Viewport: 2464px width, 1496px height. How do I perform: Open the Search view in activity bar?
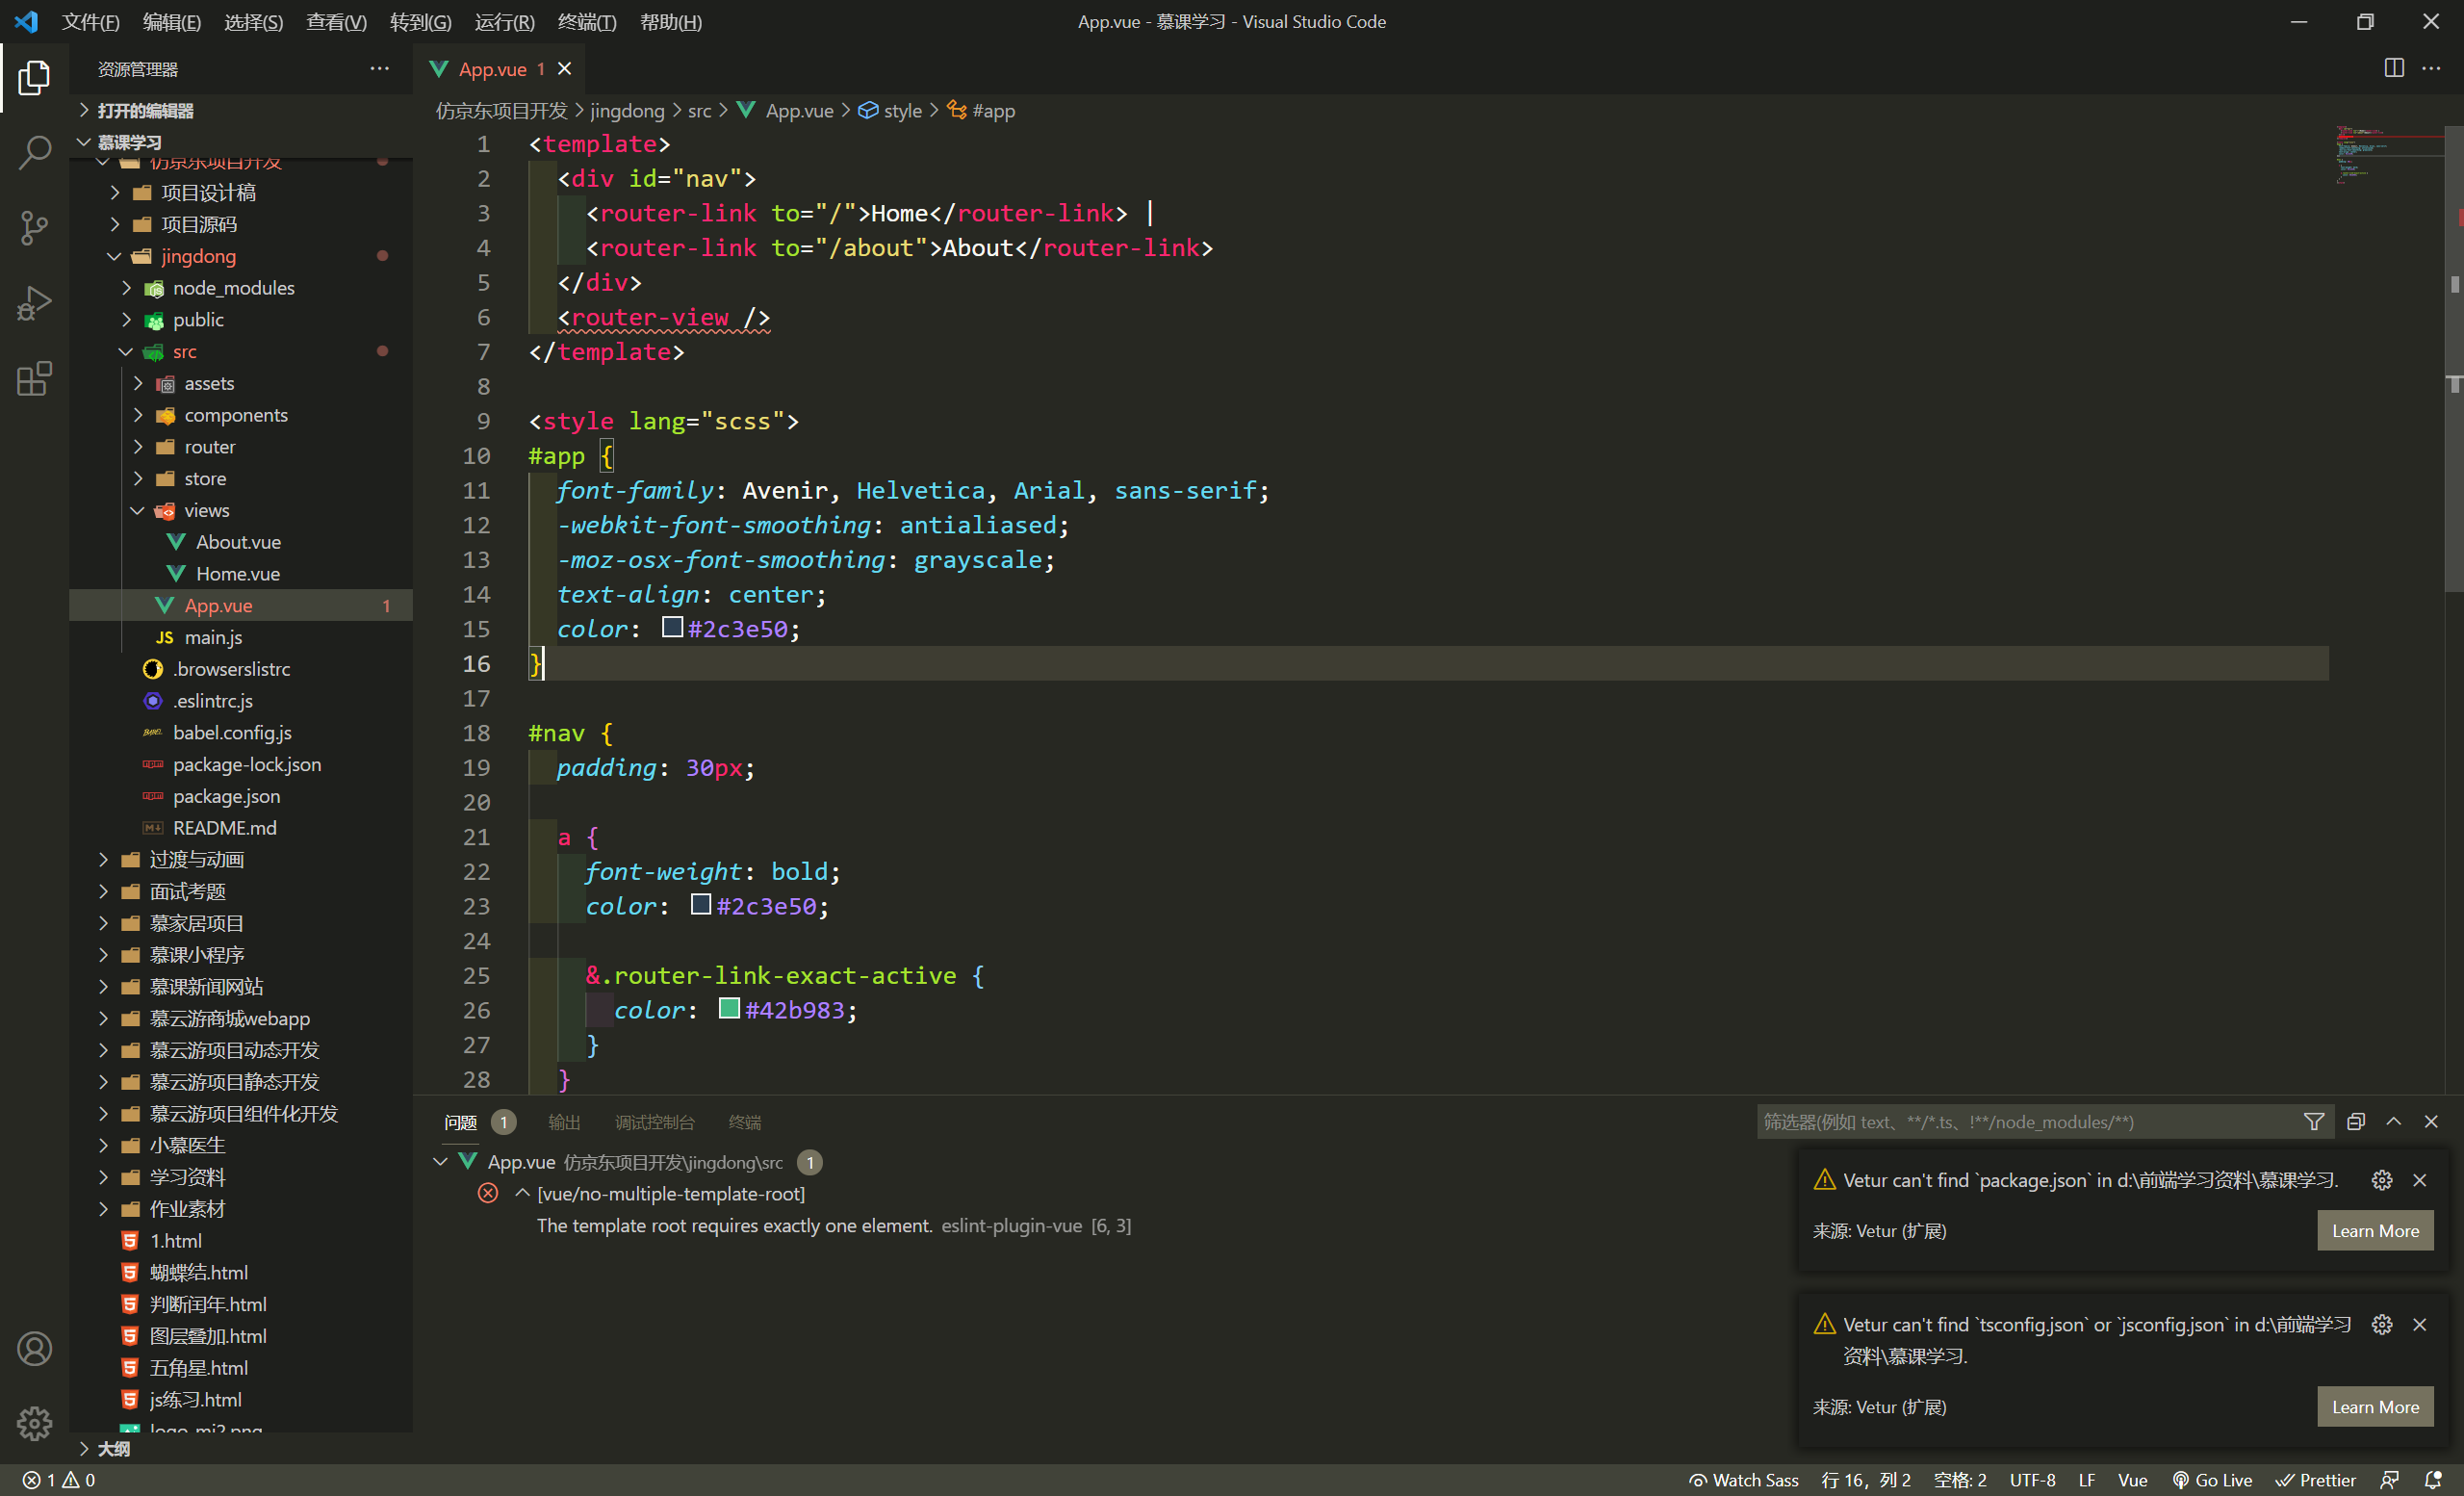pos(34,152)
